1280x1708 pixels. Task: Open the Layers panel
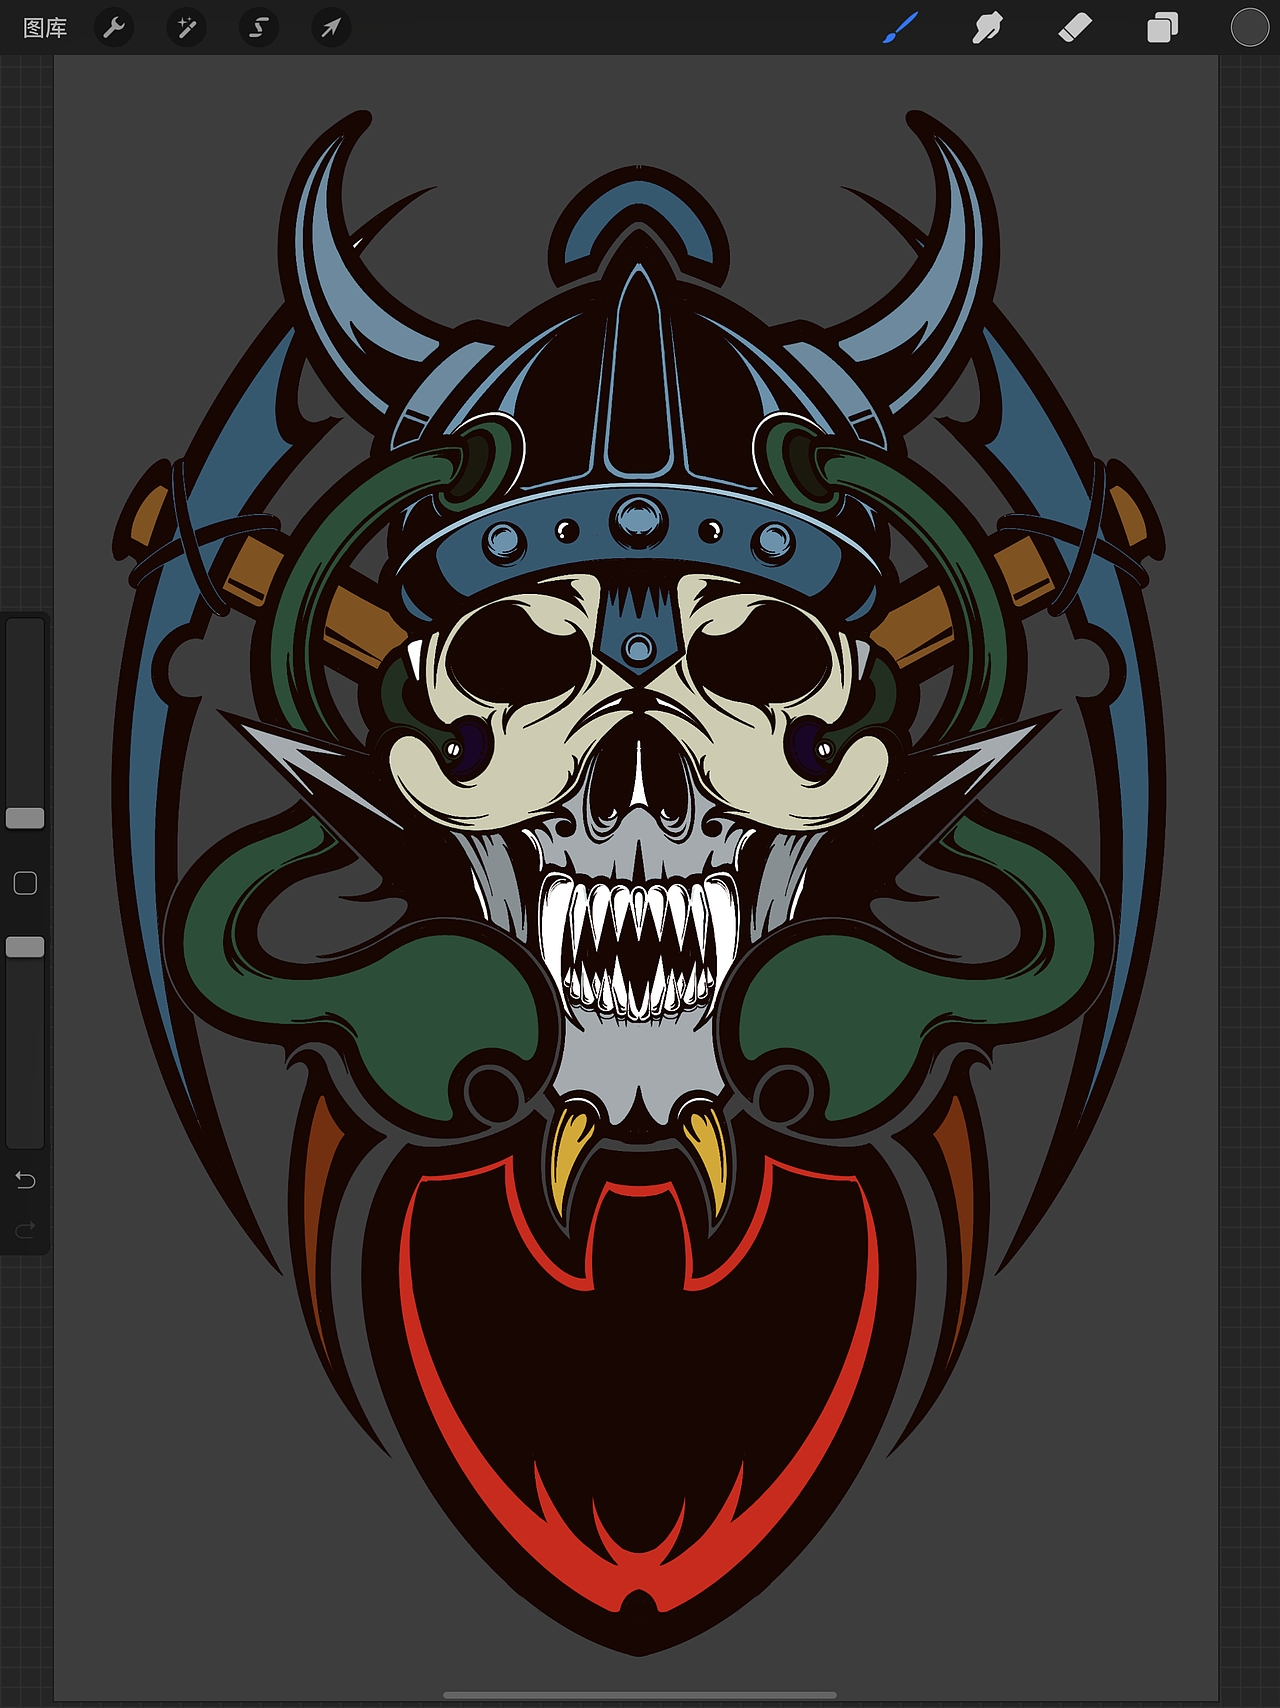click(1162, 27)
